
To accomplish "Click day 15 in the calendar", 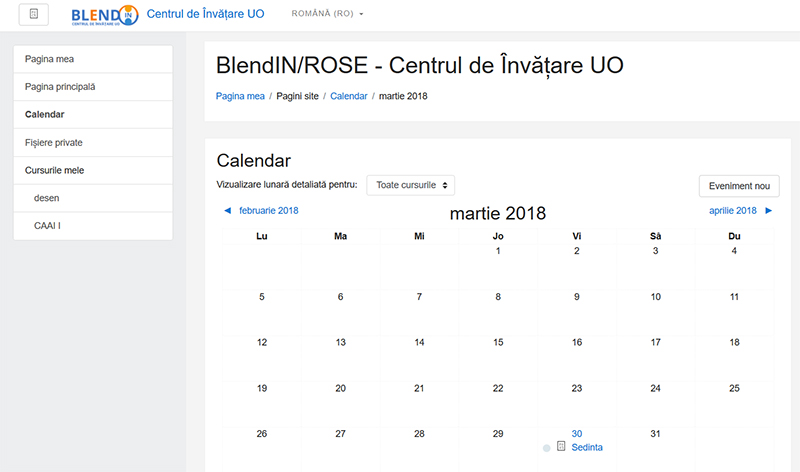I will tap(498, 342).
